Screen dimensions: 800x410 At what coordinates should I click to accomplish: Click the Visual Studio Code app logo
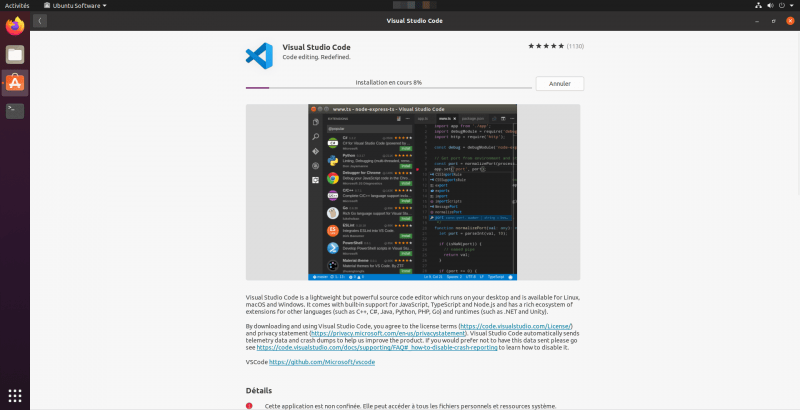click(259, 56)
